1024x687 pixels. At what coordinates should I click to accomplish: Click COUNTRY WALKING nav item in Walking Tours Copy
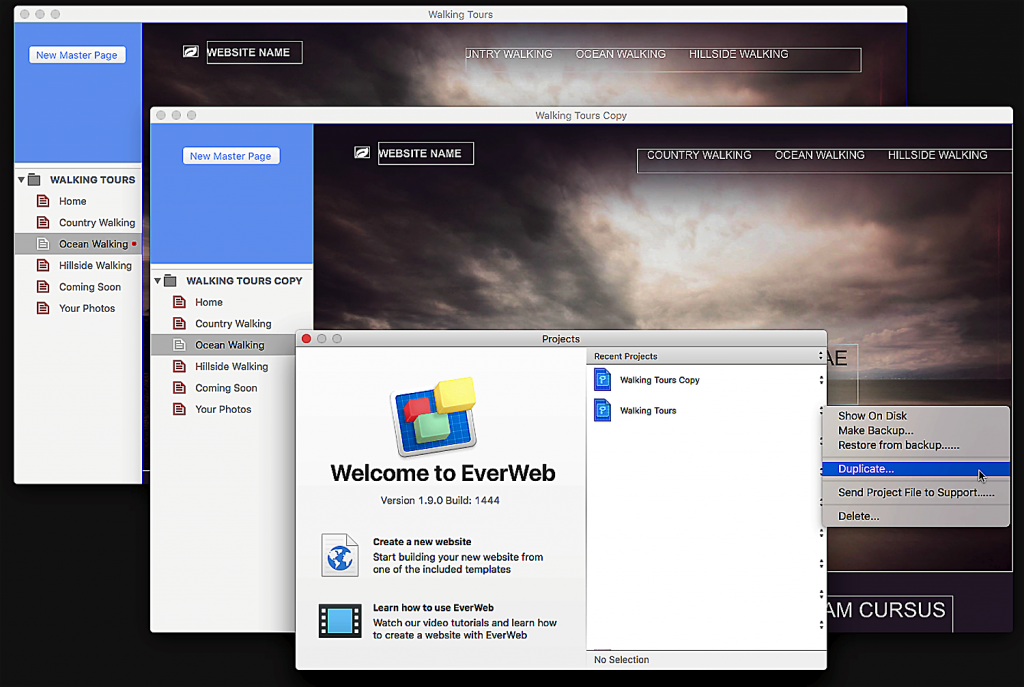pos(699,155)
